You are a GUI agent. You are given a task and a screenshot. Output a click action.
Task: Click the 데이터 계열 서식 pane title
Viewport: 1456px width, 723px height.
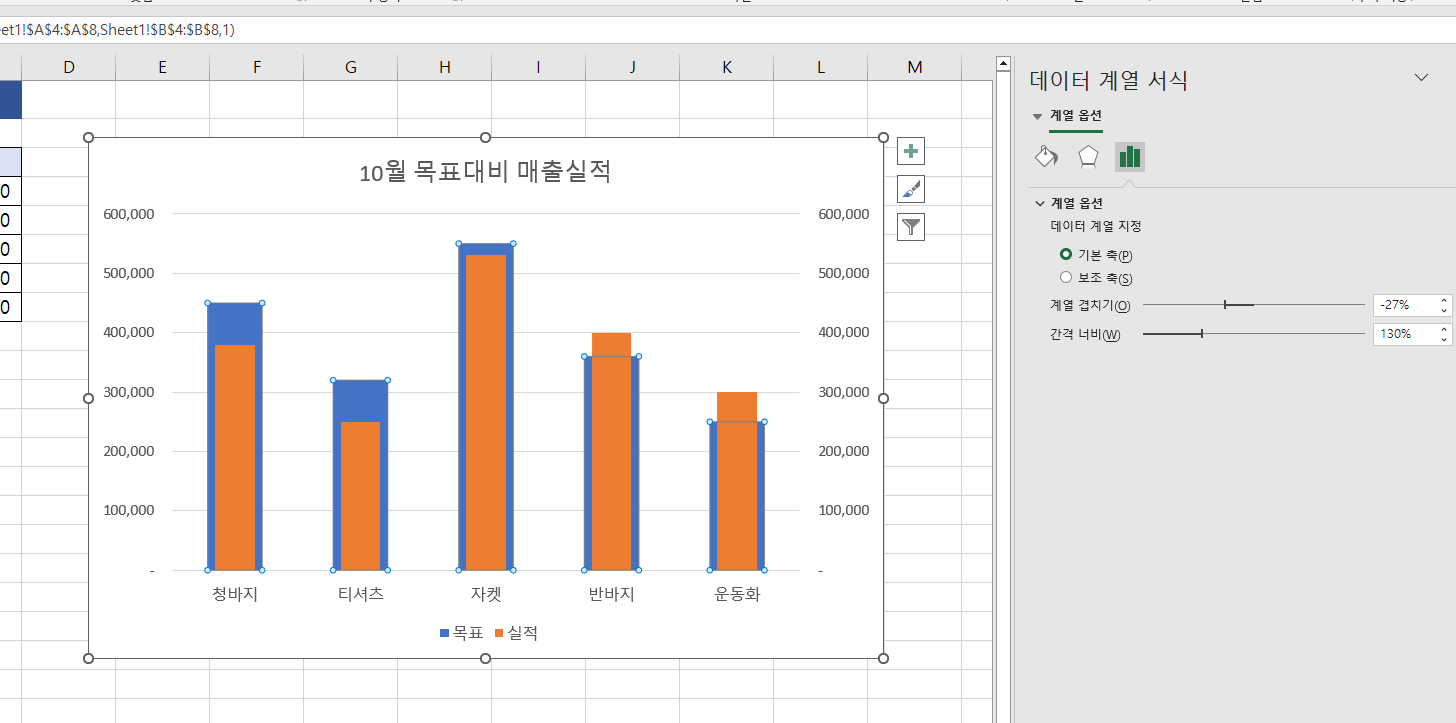[x=1109, y=81]
